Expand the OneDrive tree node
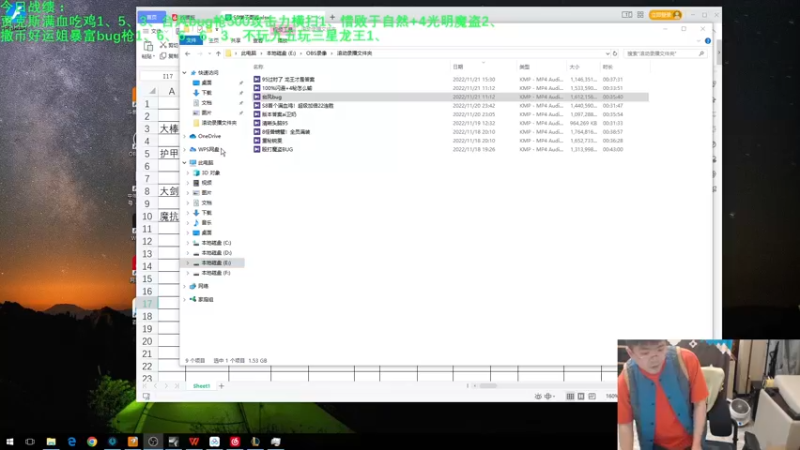 click(x=185, y=136)
